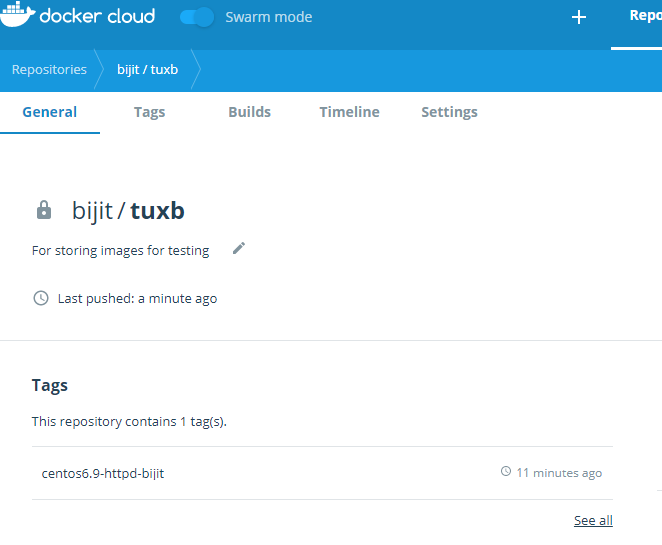The image size is (662, 545).
Task: Click the 'Last pushed: a minute ago' text
Action: point(137,299)
